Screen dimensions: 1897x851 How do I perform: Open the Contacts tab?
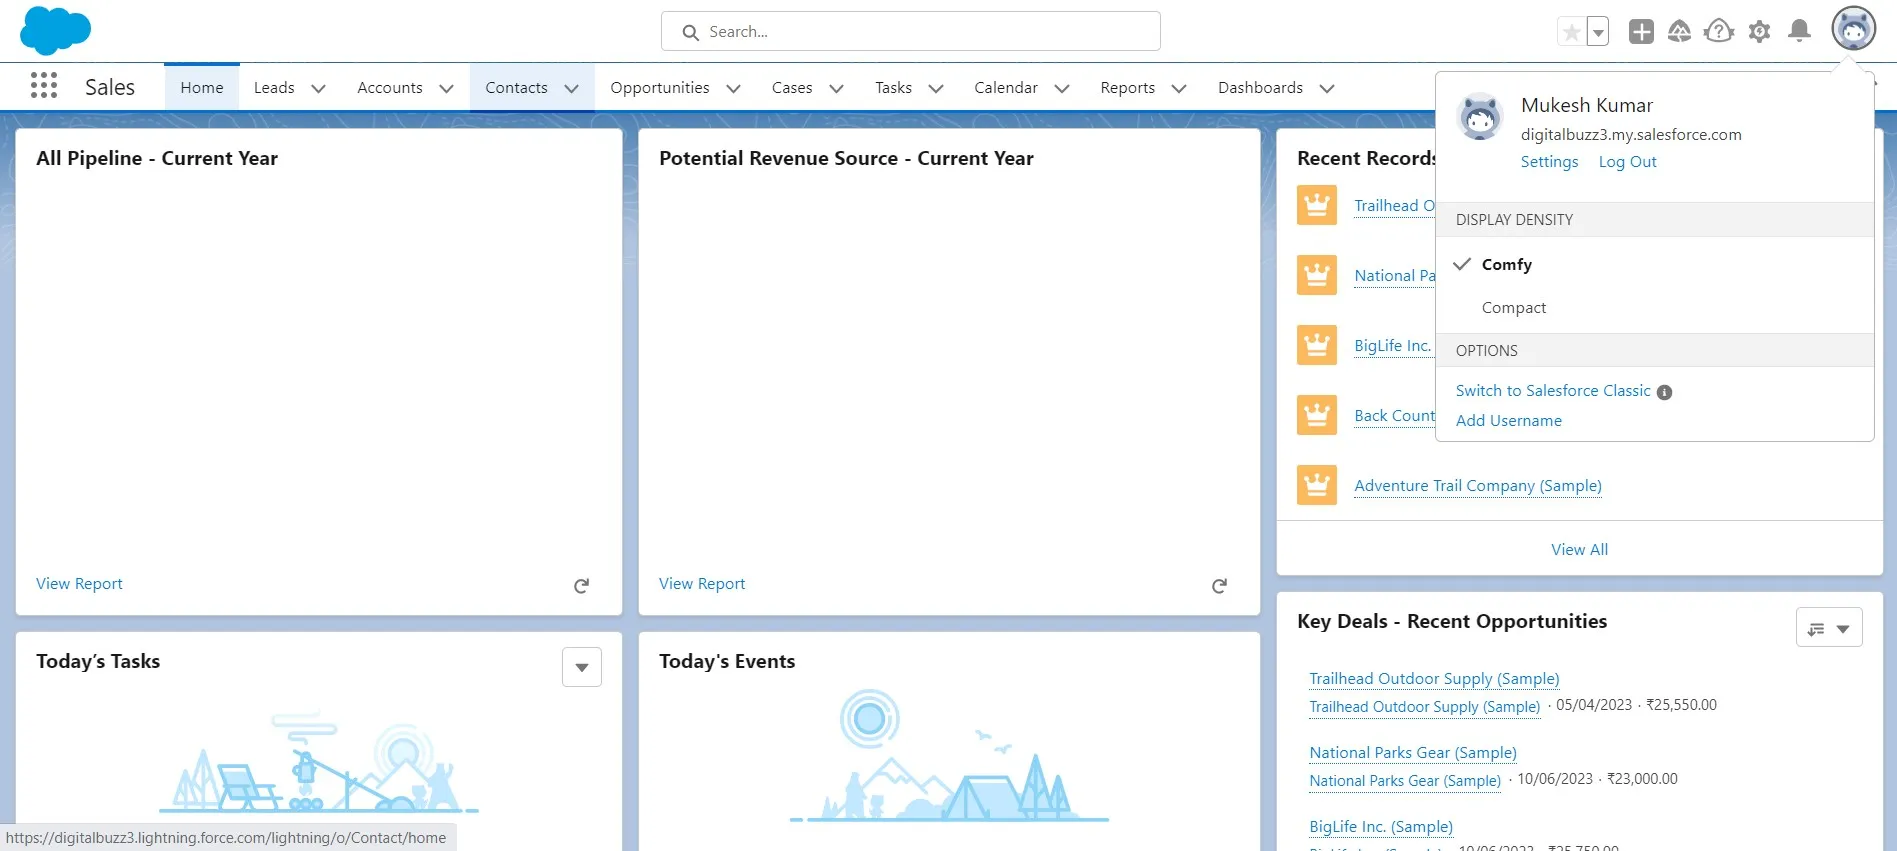coord(516,88)
